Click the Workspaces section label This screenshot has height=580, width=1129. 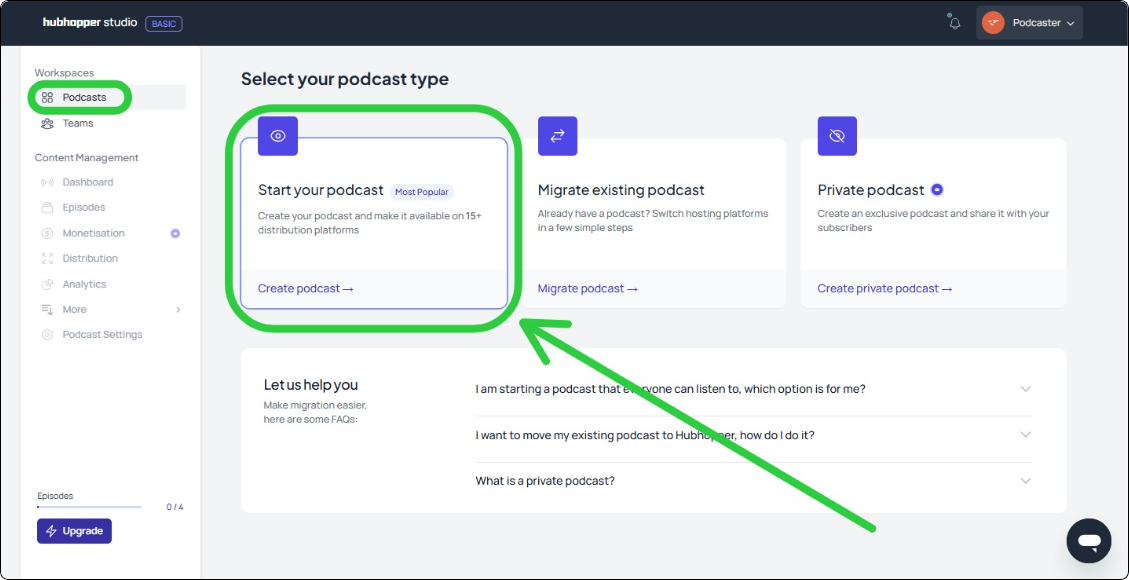(x=64, y=73)
